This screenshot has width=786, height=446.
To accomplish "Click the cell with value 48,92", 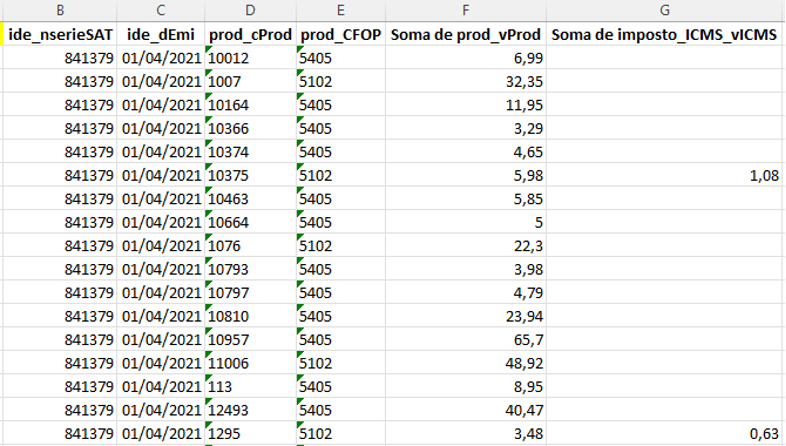I will (x=466, y=363).
